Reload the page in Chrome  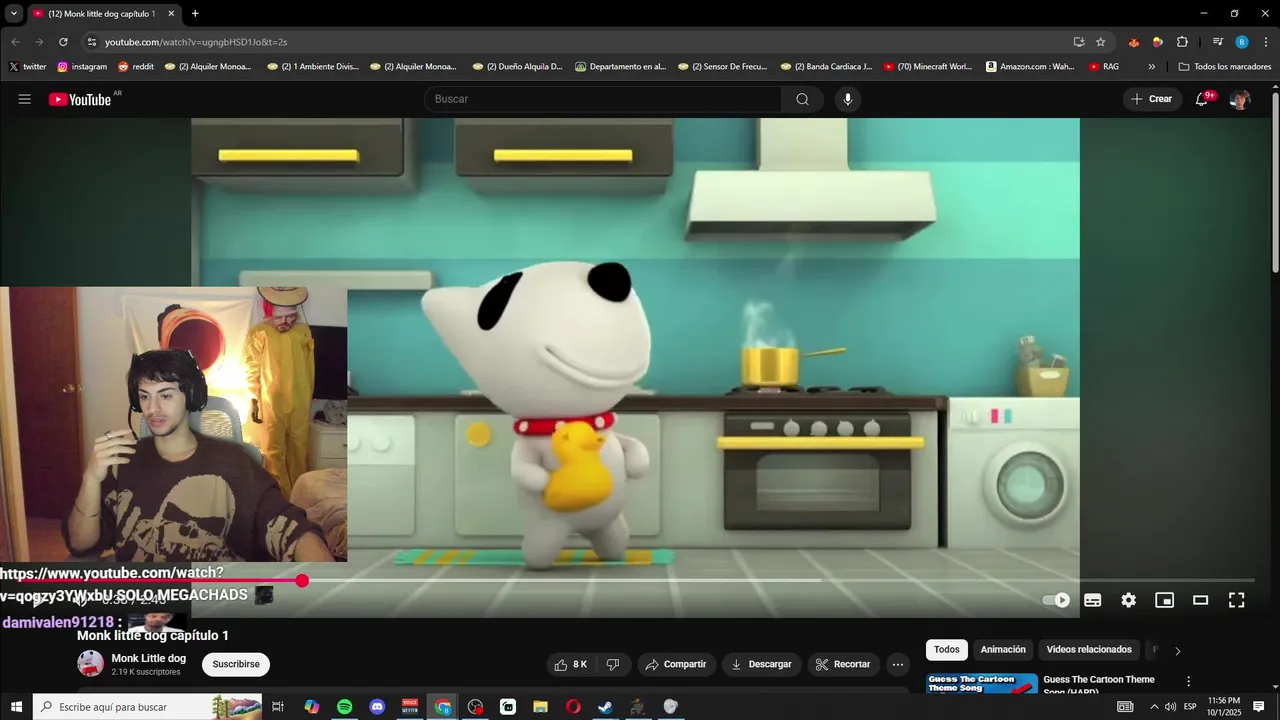63,42
